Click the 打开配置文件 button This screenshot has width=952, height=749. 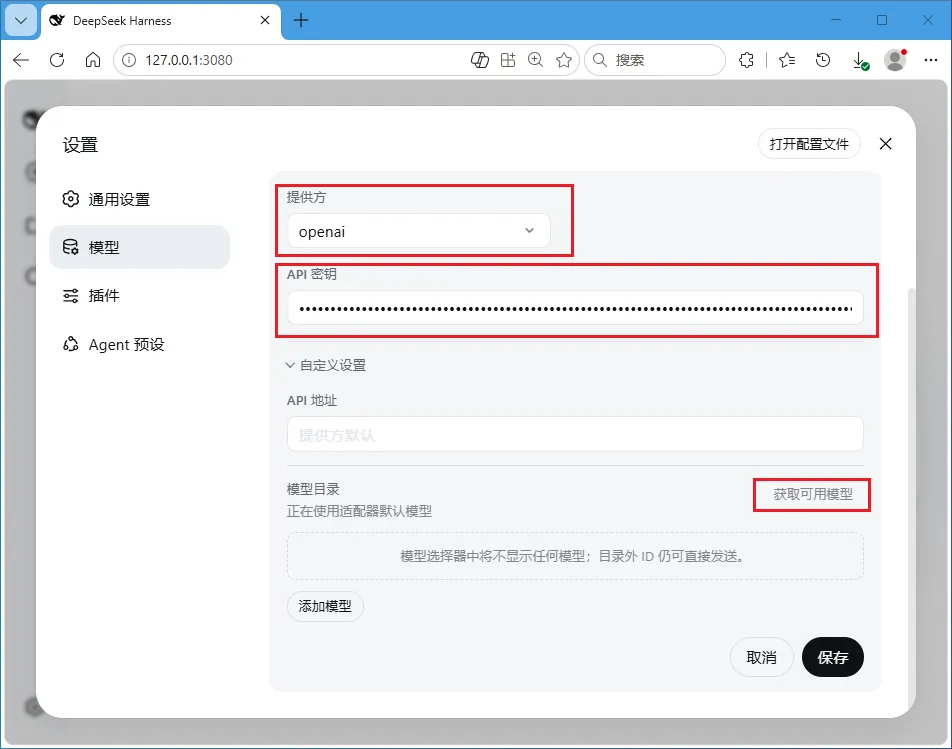[x=809, y=144]
